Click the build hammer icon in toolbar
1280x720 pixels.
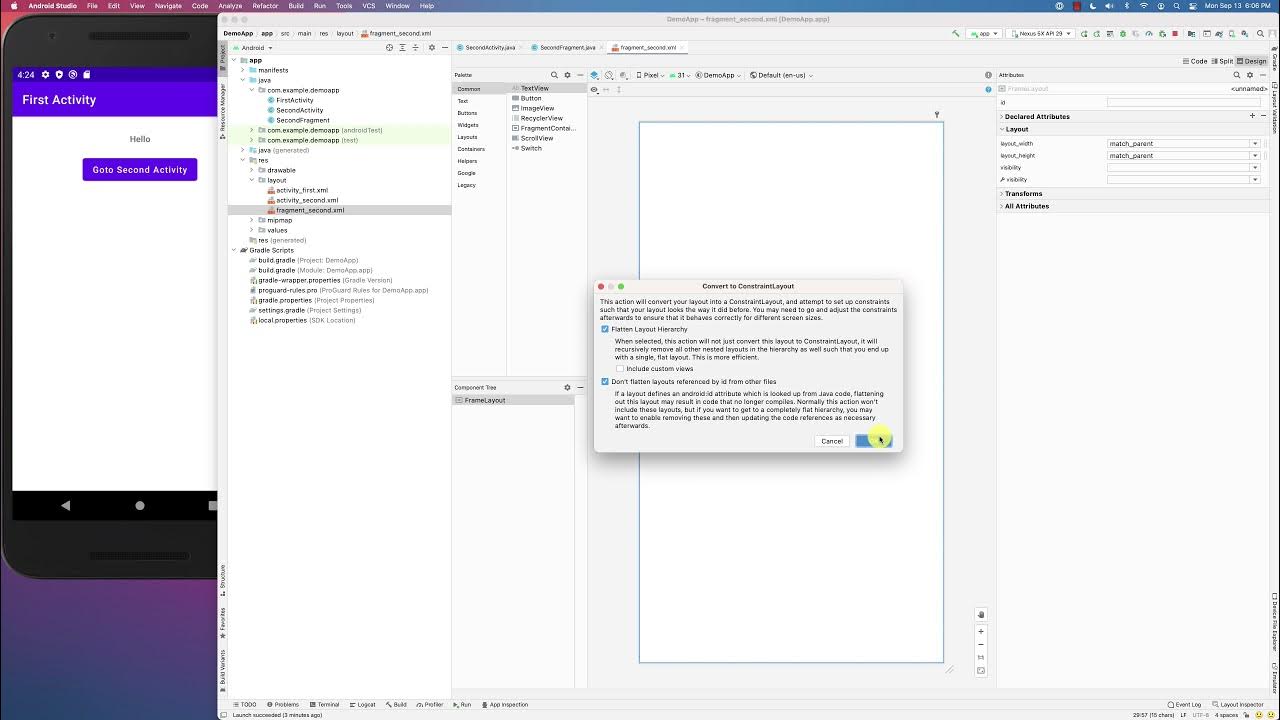(x=956, y=33)
